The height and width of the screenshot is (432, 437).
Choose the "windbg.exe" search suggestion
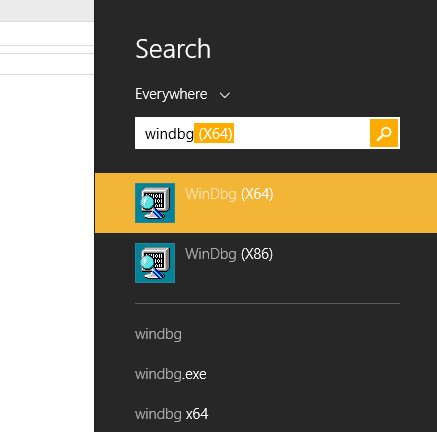tap(171, 374)
